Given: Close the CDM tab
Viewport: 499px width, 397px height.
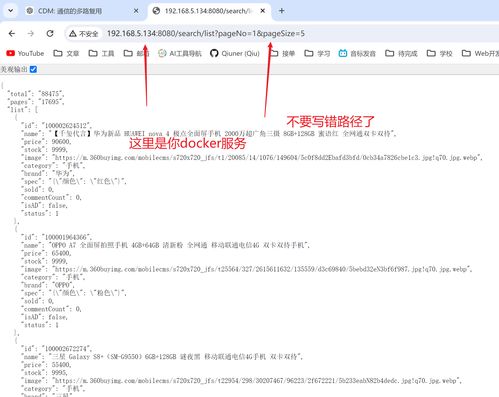Looking at the screenshot, I should point(136,11).
